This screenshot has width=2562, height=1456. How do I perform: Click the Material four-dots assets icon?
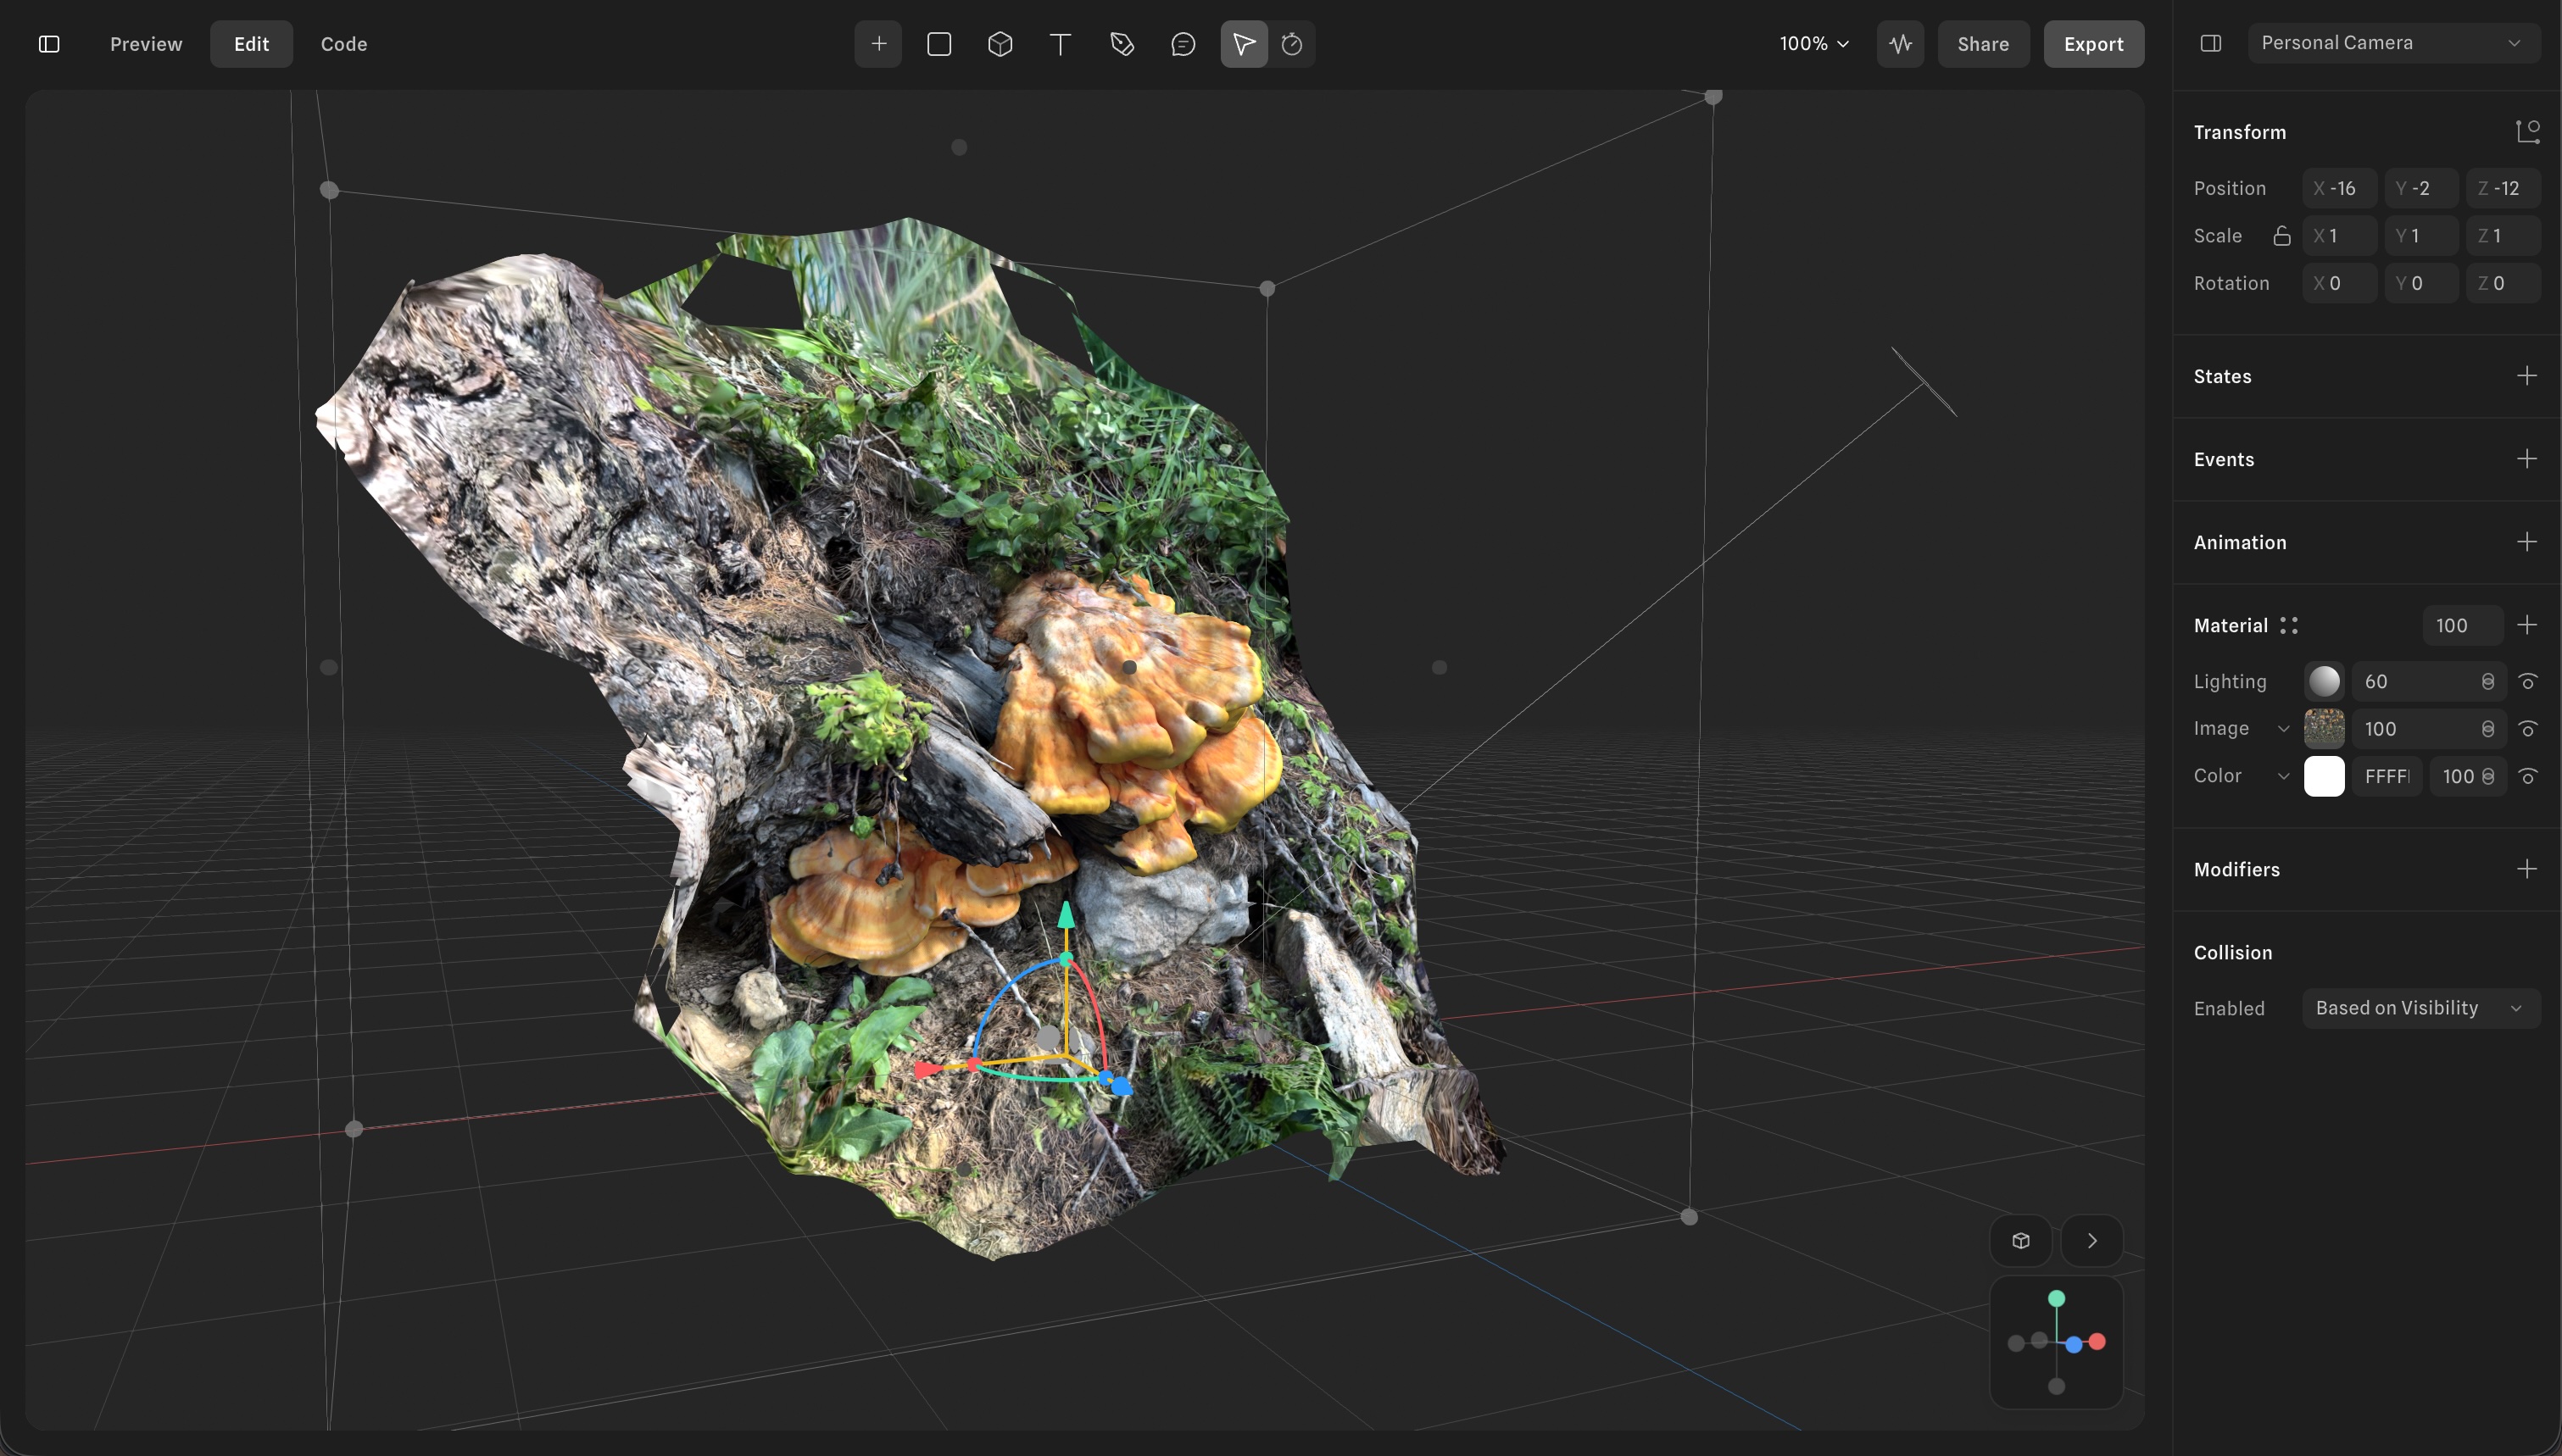[2289, 626]
